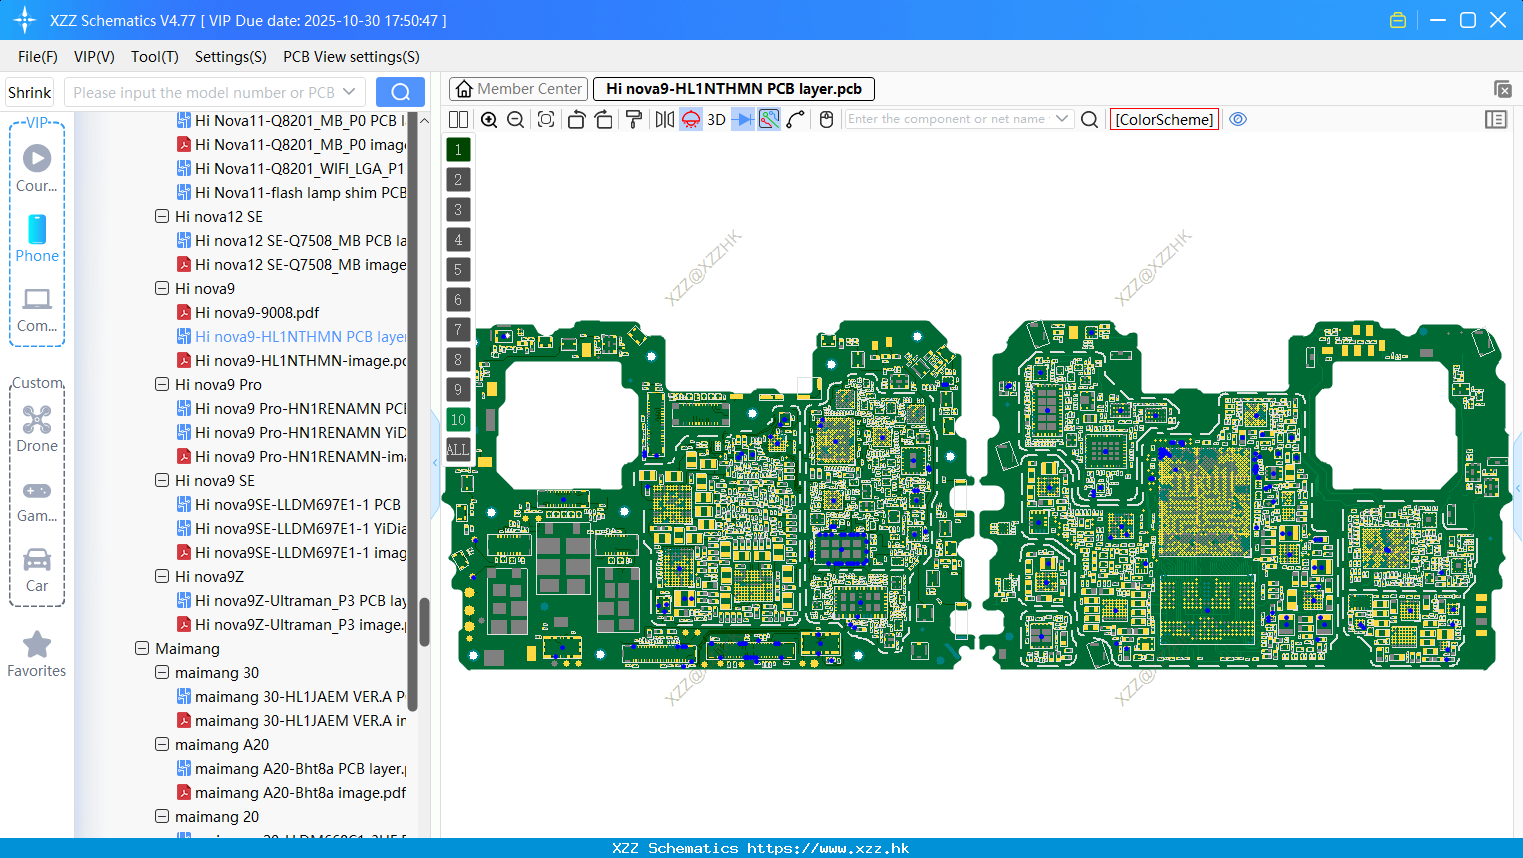Open the Car category
The height and width of the screenshot is (858, 1523).
[x=37, y=570]
